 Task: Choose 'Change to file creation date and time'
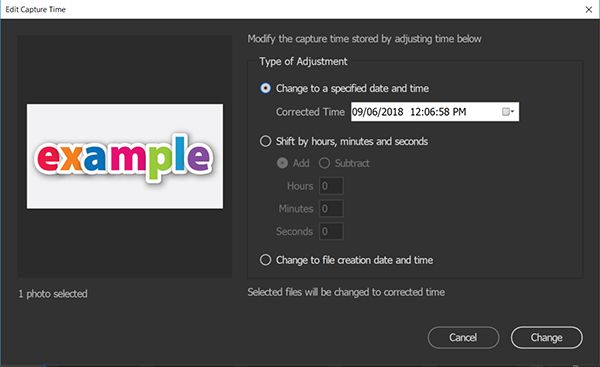coord(265,260)
